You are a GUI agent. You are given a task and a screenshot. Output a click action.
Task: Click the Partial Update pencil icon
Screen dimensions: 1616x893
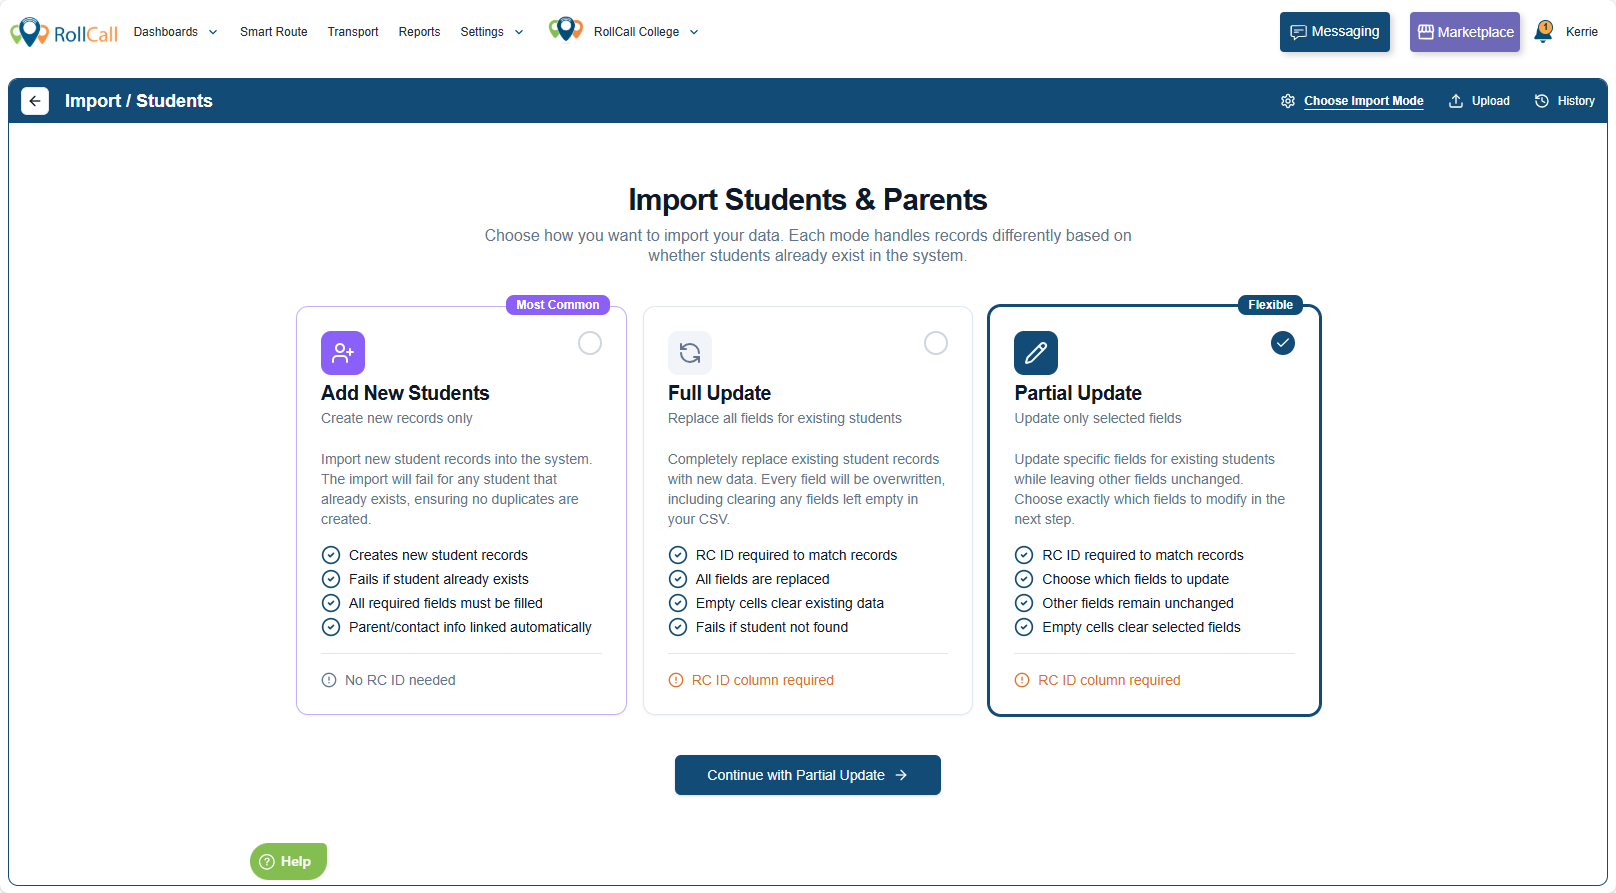[1036, 353]
